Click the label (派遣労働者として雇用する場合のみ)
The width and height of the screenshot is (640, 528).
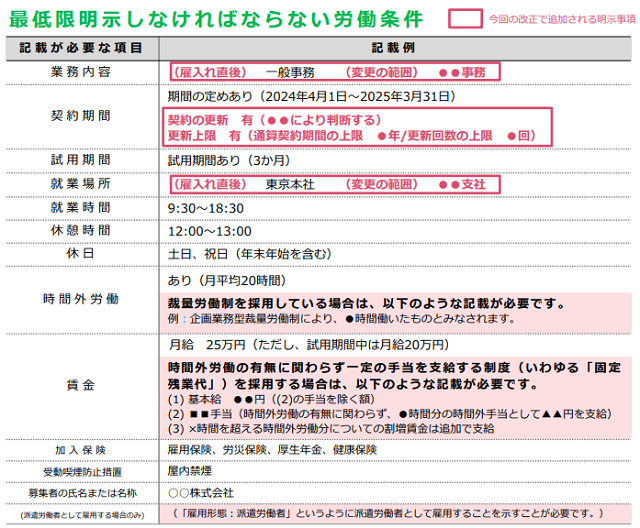point(82,515)
